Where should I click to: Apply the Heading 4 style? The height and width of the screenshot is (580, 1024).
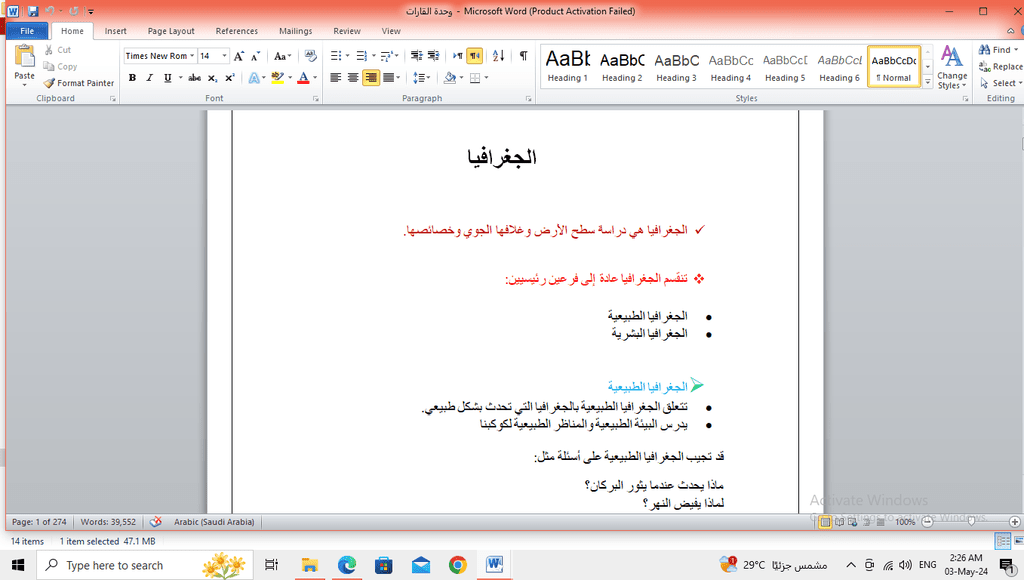[x=731, y=66]
